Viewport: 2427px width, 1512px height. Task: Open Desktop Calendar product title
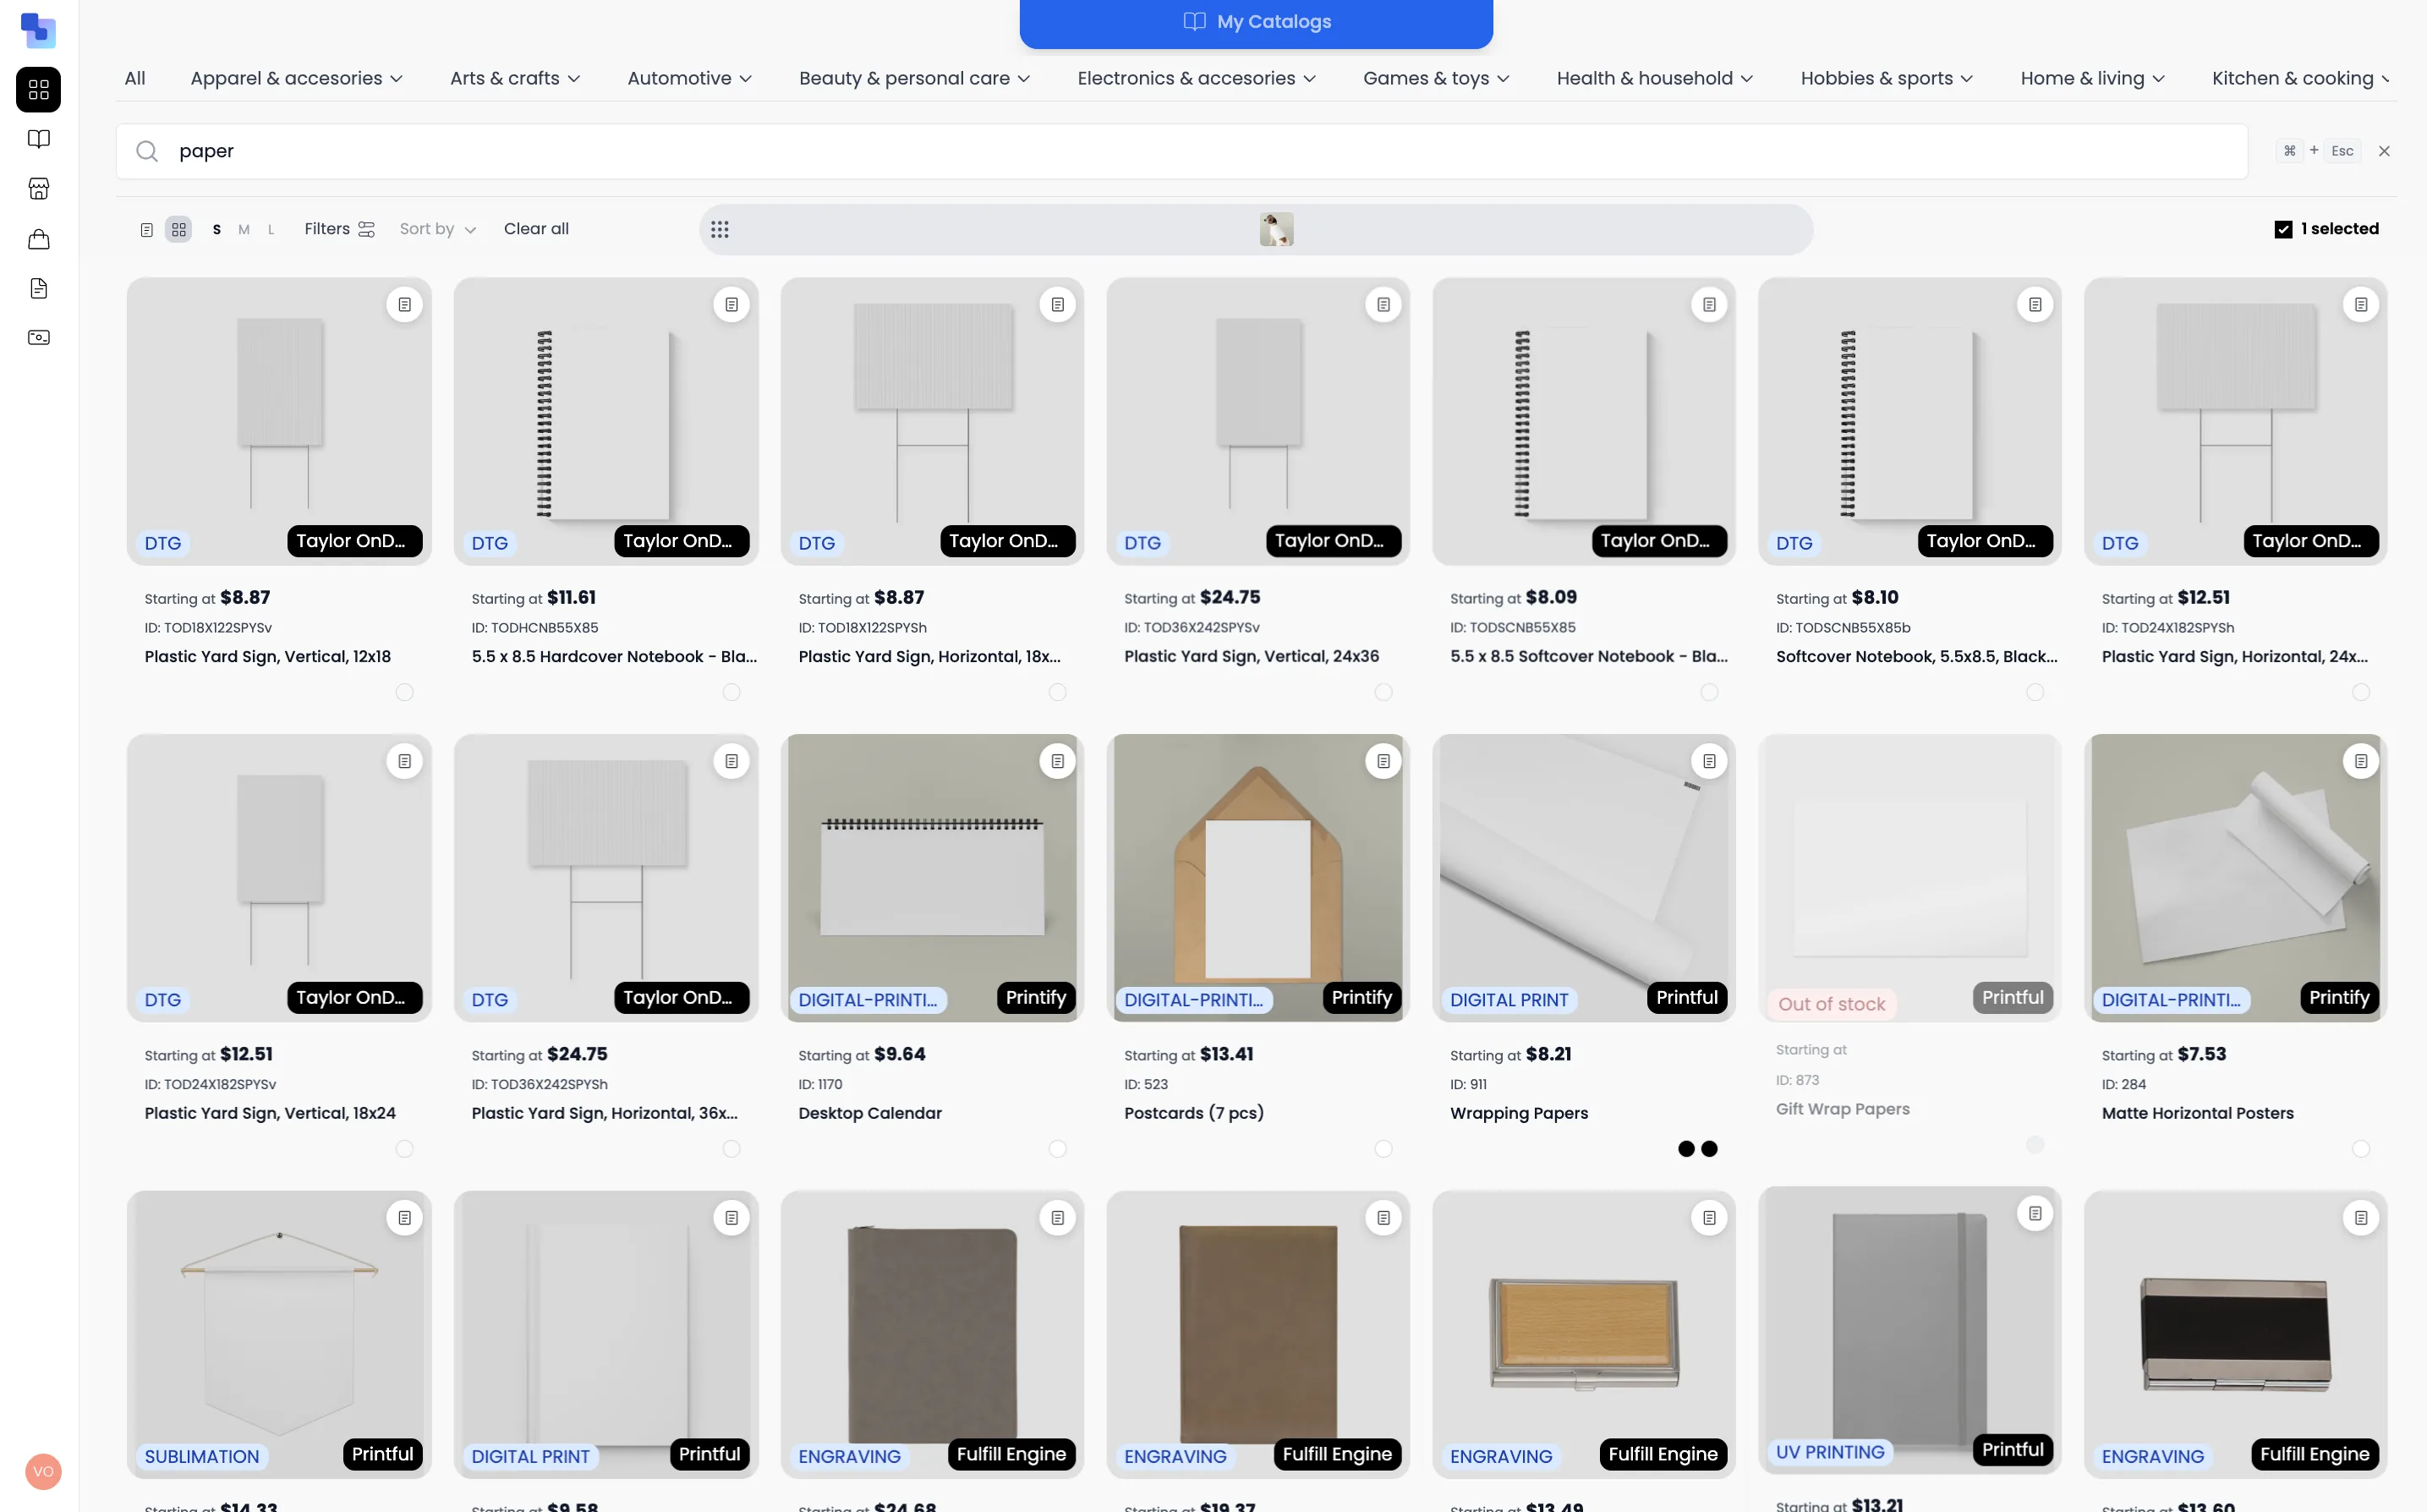click(x=869, y=1113)
